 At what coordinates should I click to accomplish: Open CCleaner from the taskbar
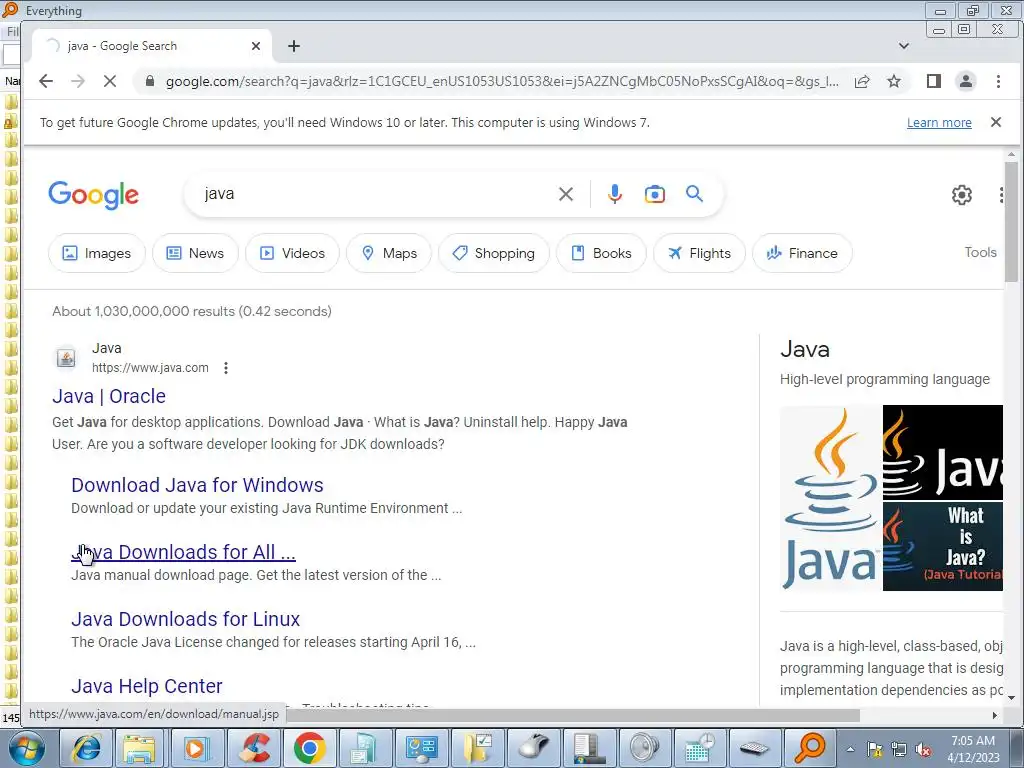click(x=254, y=748)
